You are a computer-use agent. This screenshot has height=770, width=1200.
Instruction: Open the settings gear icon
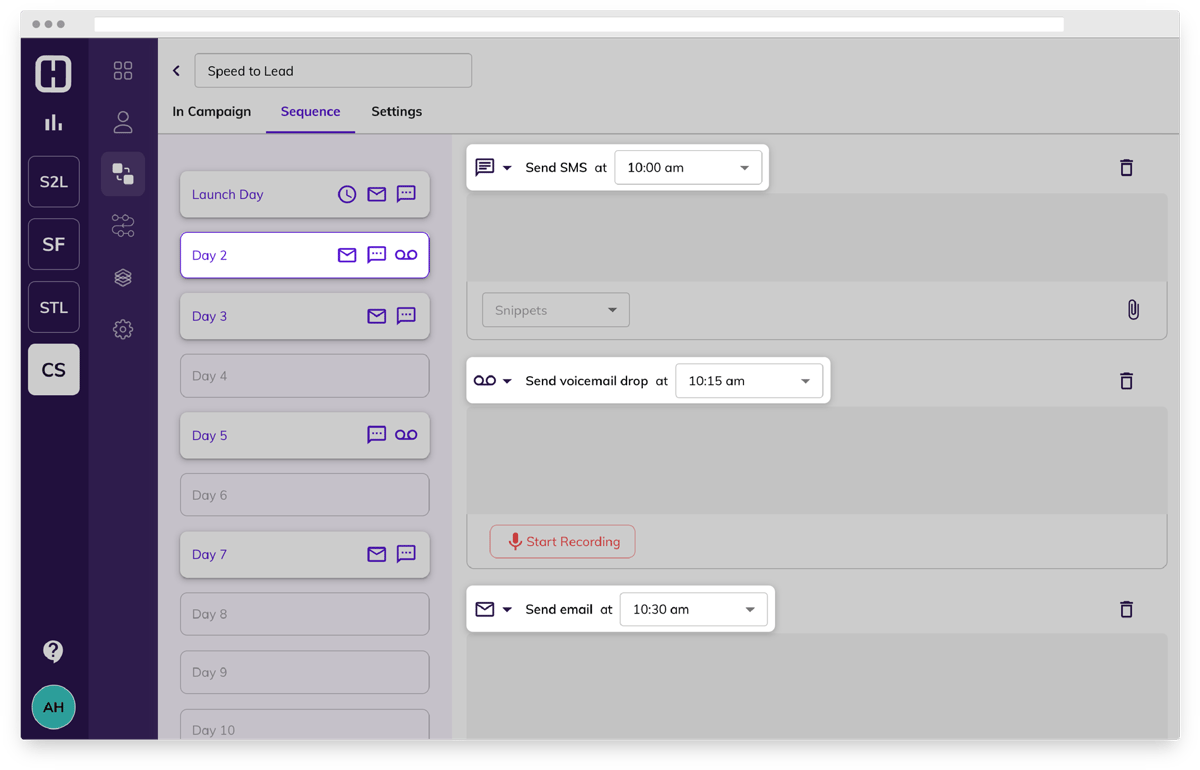[122, 329]
